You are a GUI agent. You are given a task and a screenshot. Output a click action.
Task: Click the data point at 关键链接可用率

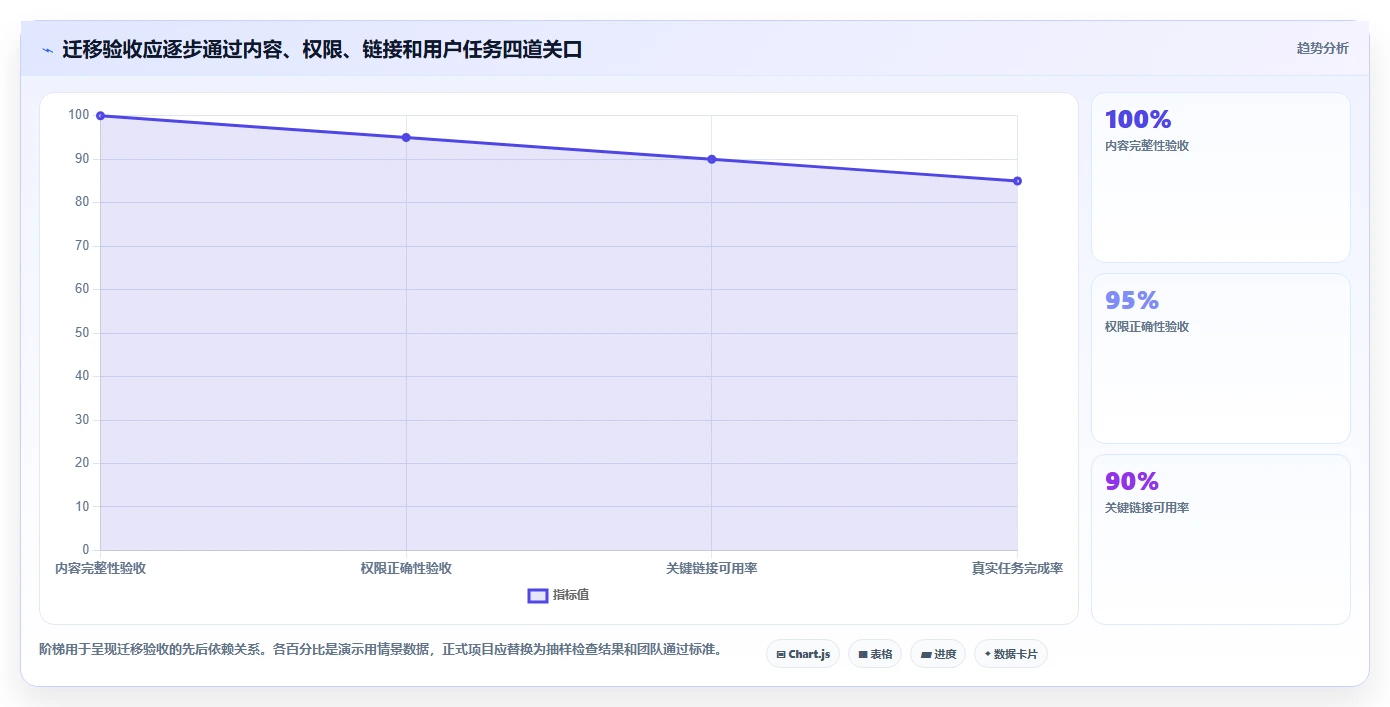pyautogui.click(x=712, y=159)
